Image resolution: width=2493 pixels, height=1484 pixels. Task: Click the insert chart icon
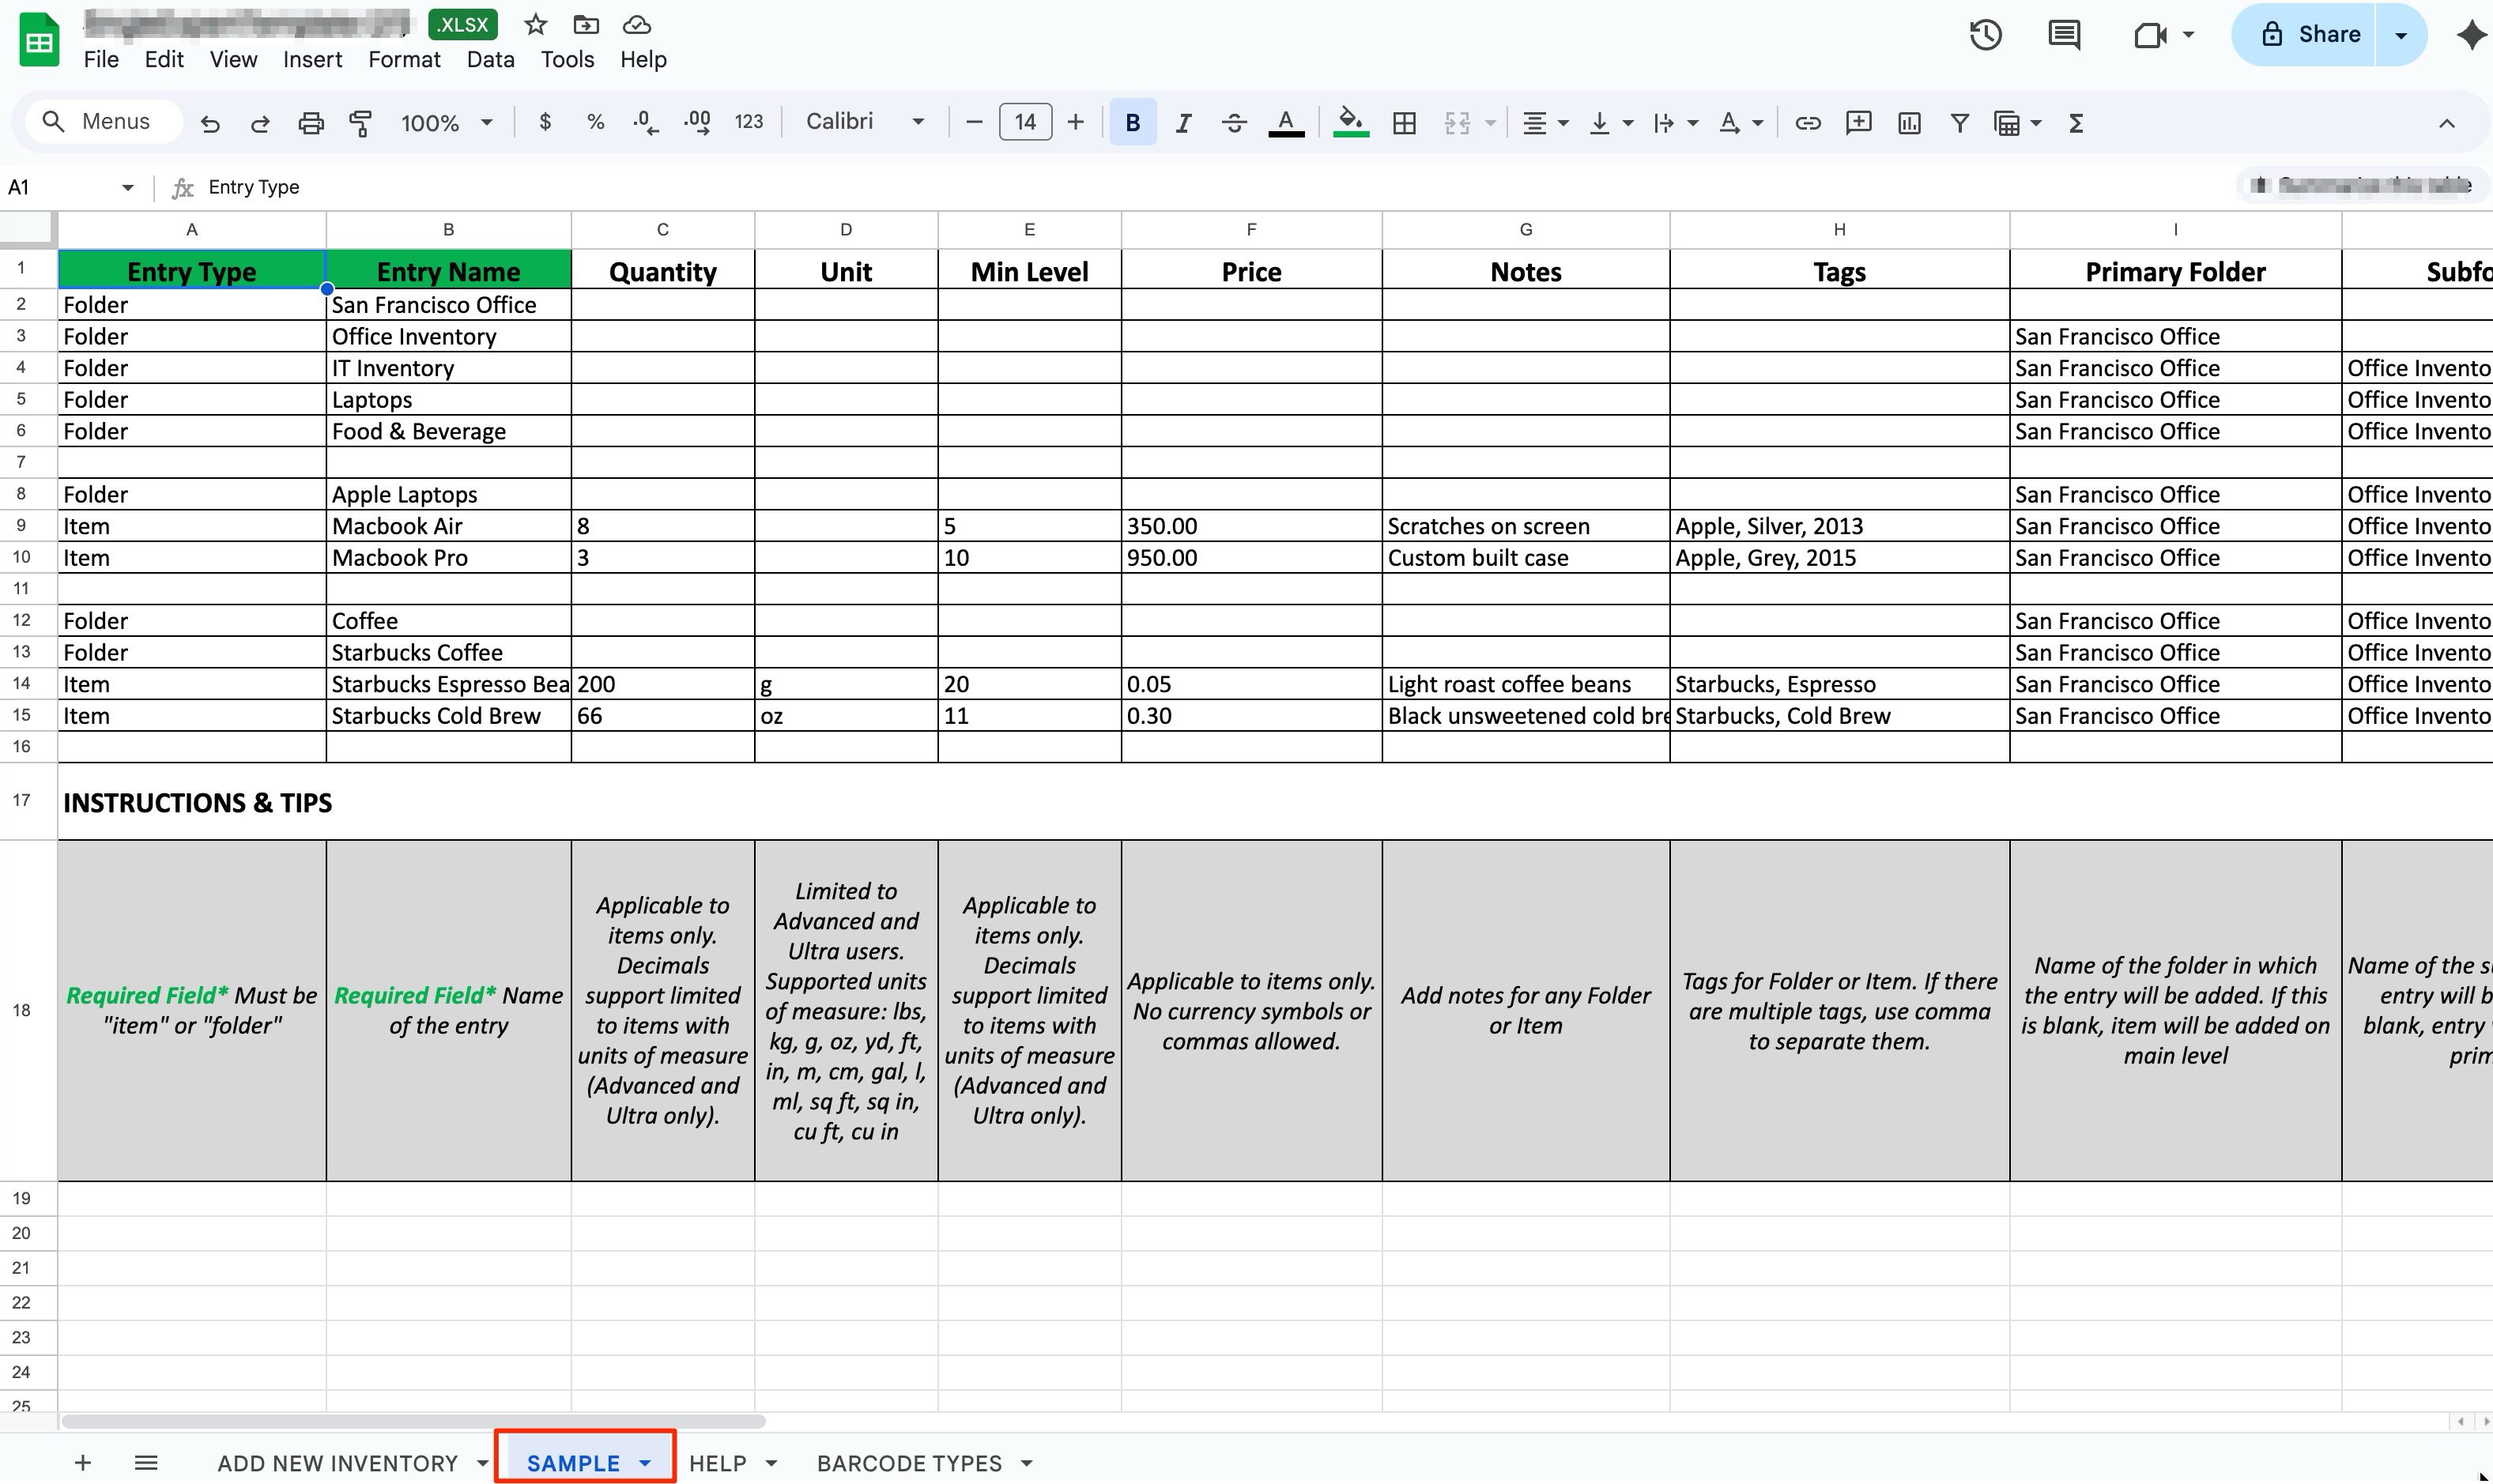(1909, 123)
